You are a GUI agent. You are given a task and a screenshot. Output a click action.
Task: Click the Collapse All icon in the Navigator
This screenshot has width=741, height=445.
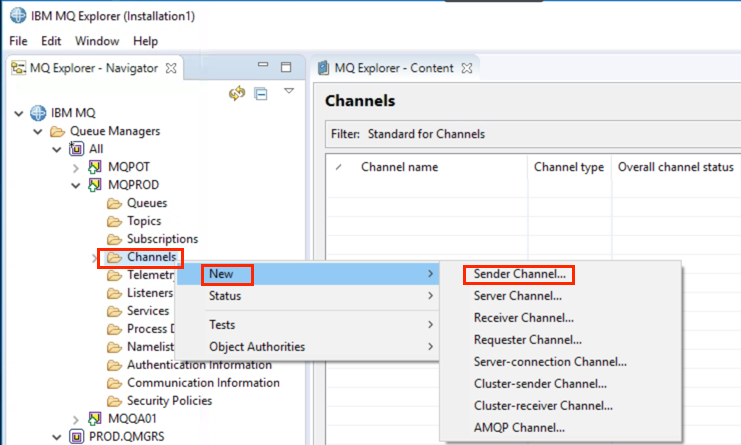click(x=261, y=94)
